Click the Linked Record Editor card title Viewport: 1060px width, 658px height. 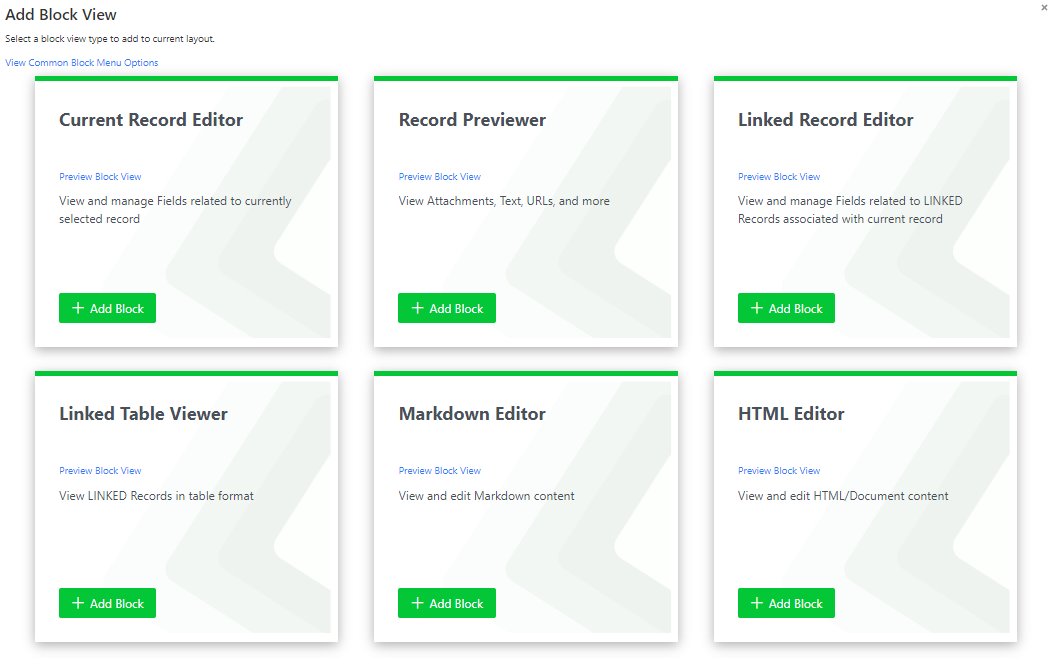826,120
